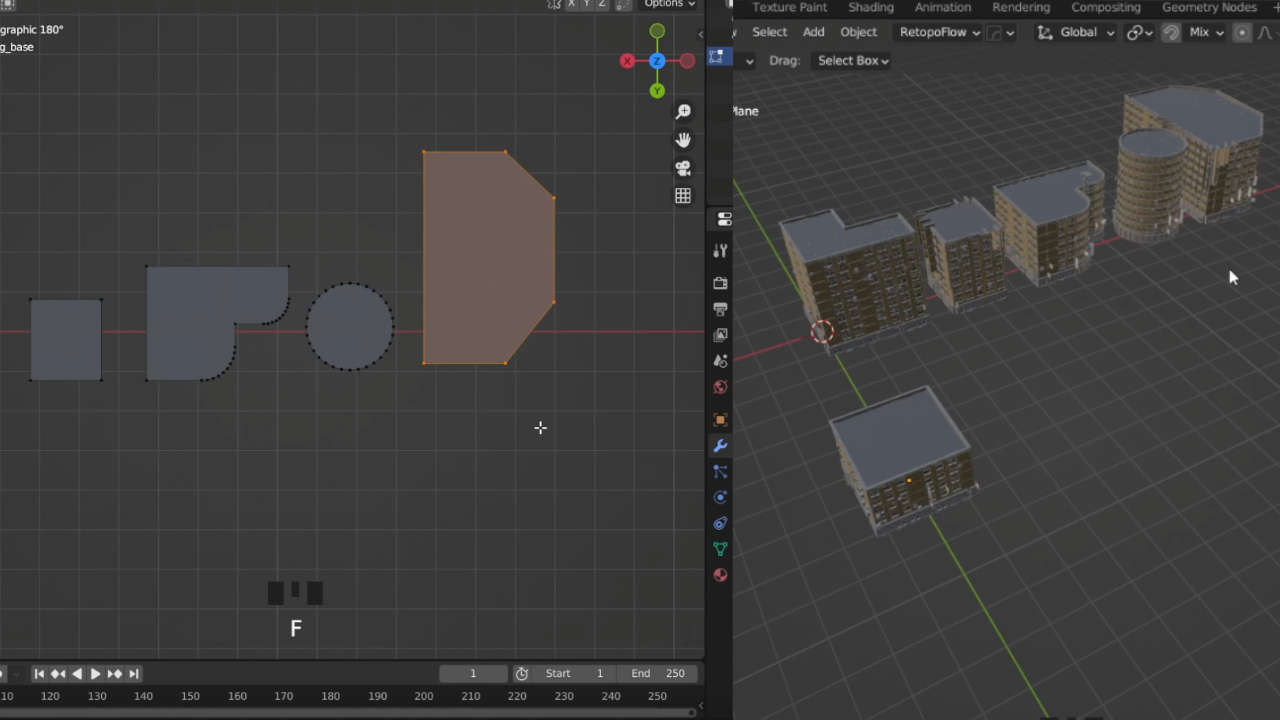Open the Select Box drag dropdown
1280x720 pixels.
[853, 60]
